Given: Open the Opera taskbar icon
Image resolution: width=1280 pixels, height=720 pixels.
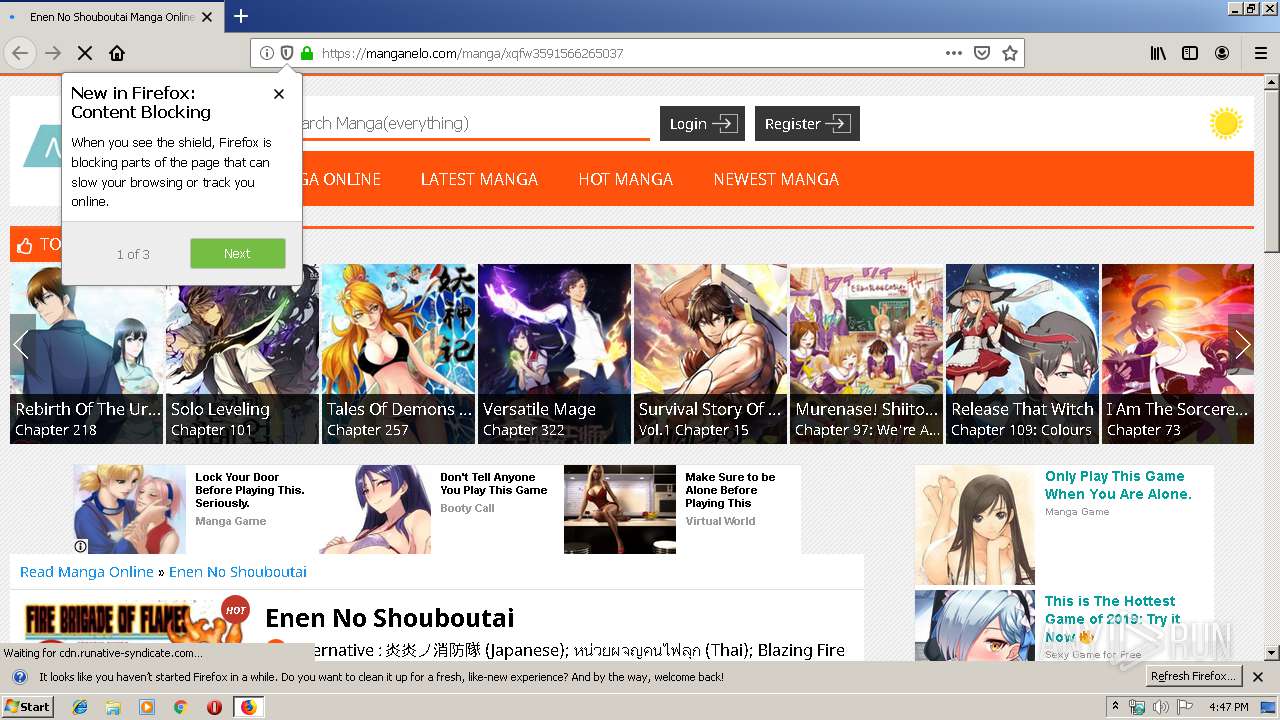Looking at the screenshot, I should click(214, 707).
